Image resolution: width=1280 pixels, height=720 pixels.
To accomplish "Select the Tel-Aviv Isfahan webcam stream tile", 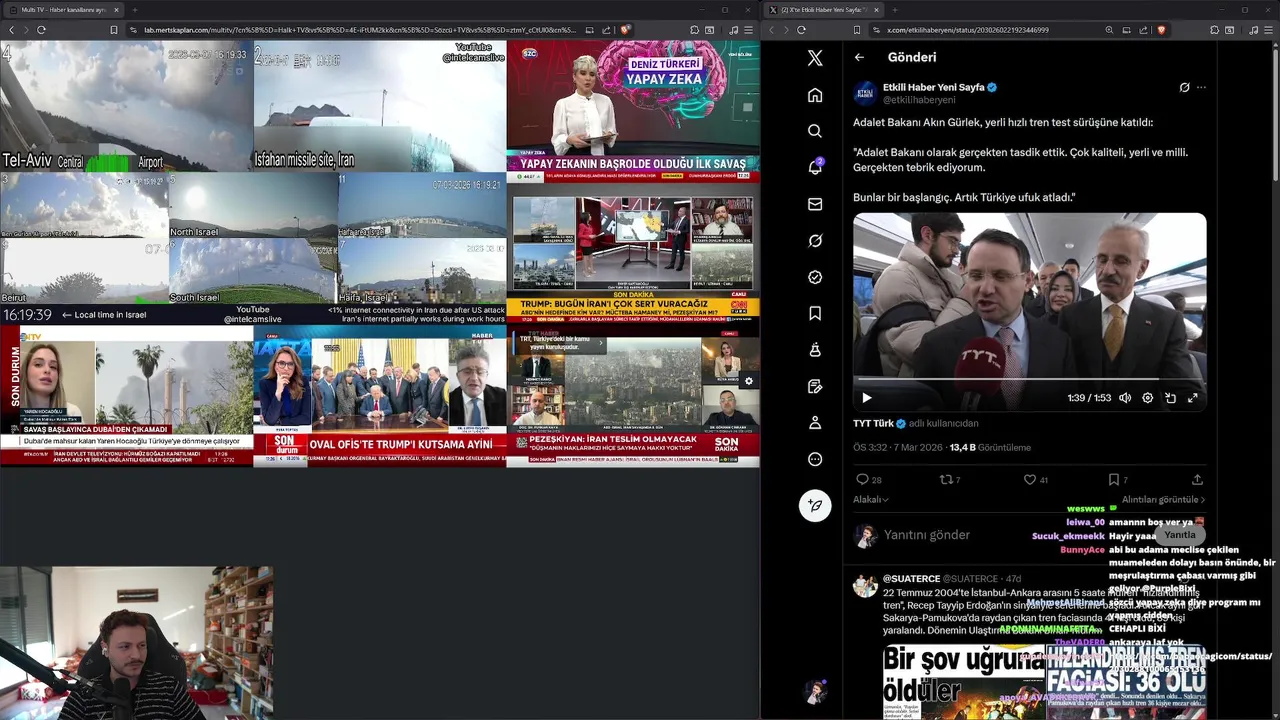I will 253,182.
